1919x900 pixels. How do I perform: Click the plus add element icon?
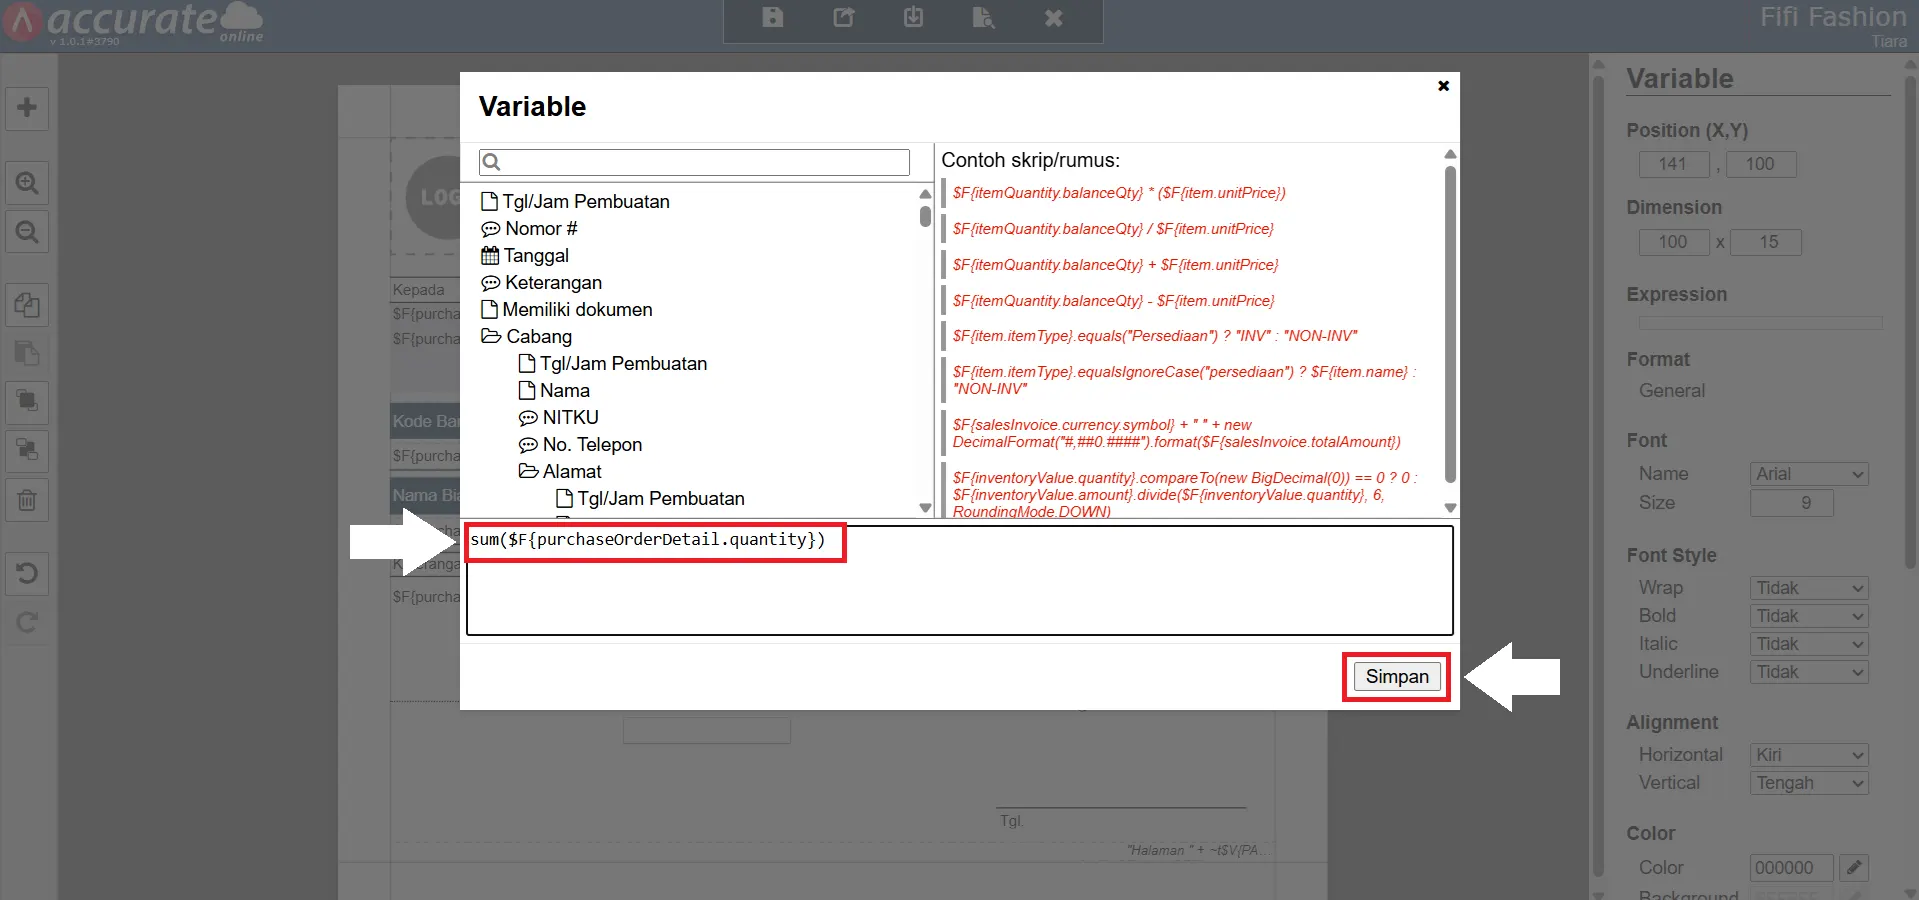pos(27,107)
